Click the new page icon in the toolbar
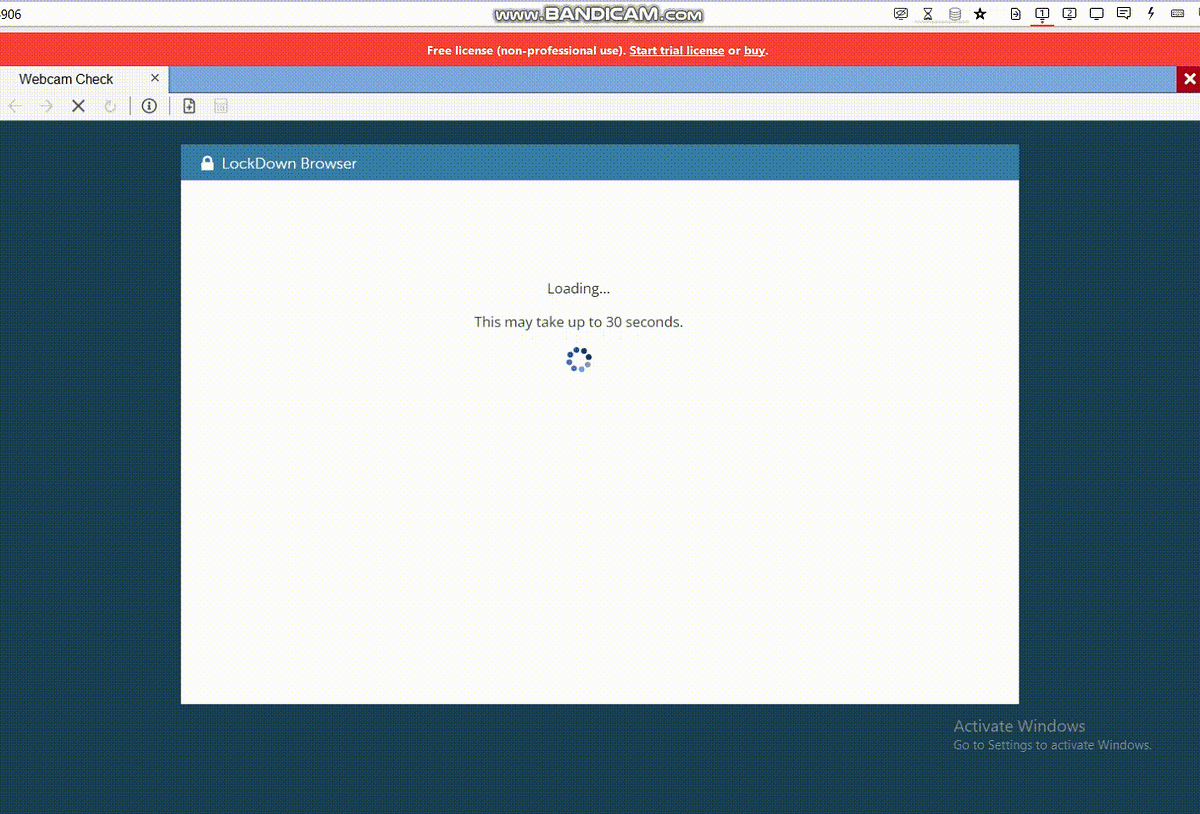This screenshot has height=814, width=1200. tap(189, 105)
